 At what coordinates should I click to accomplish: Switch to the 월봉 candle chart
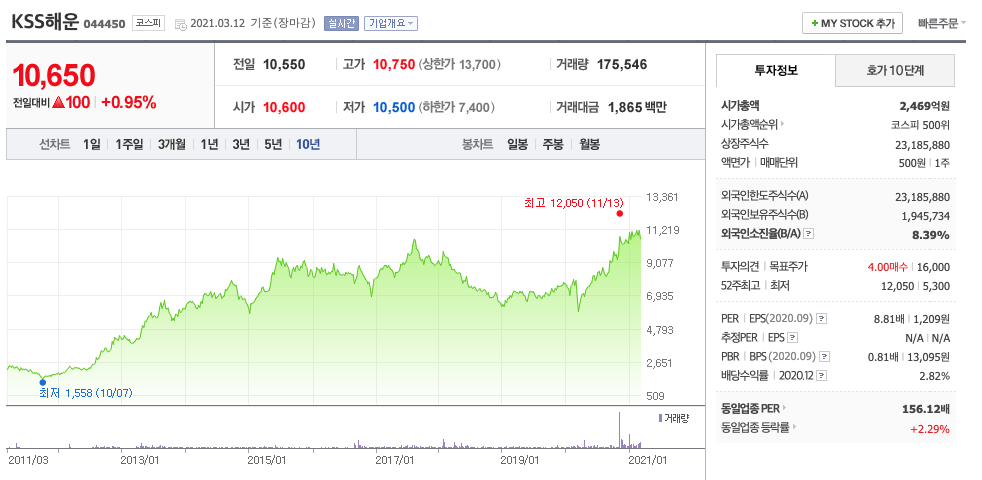click(589, 145)
